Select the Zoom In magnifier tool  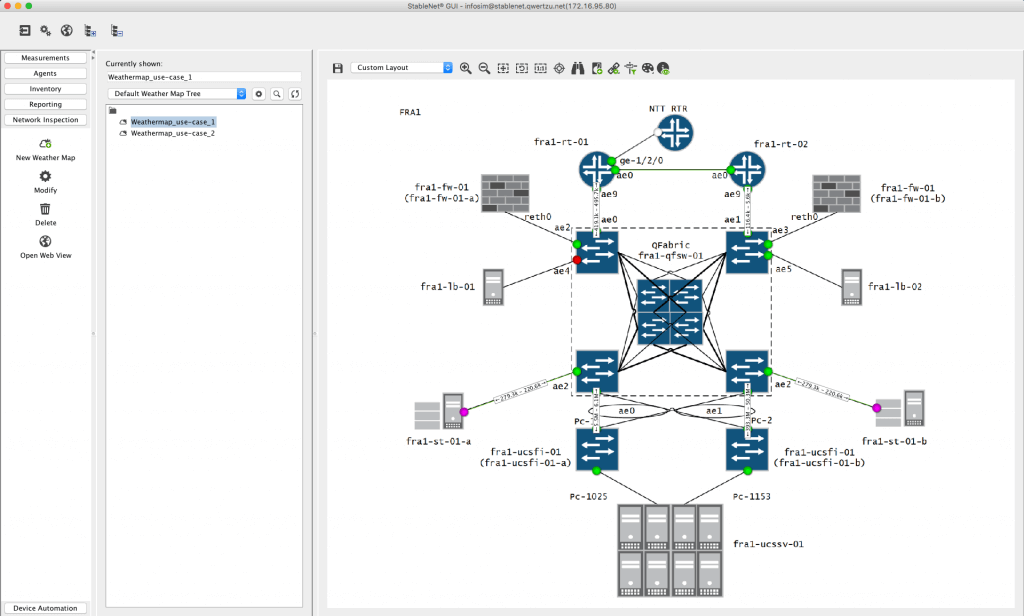[466, 68]
